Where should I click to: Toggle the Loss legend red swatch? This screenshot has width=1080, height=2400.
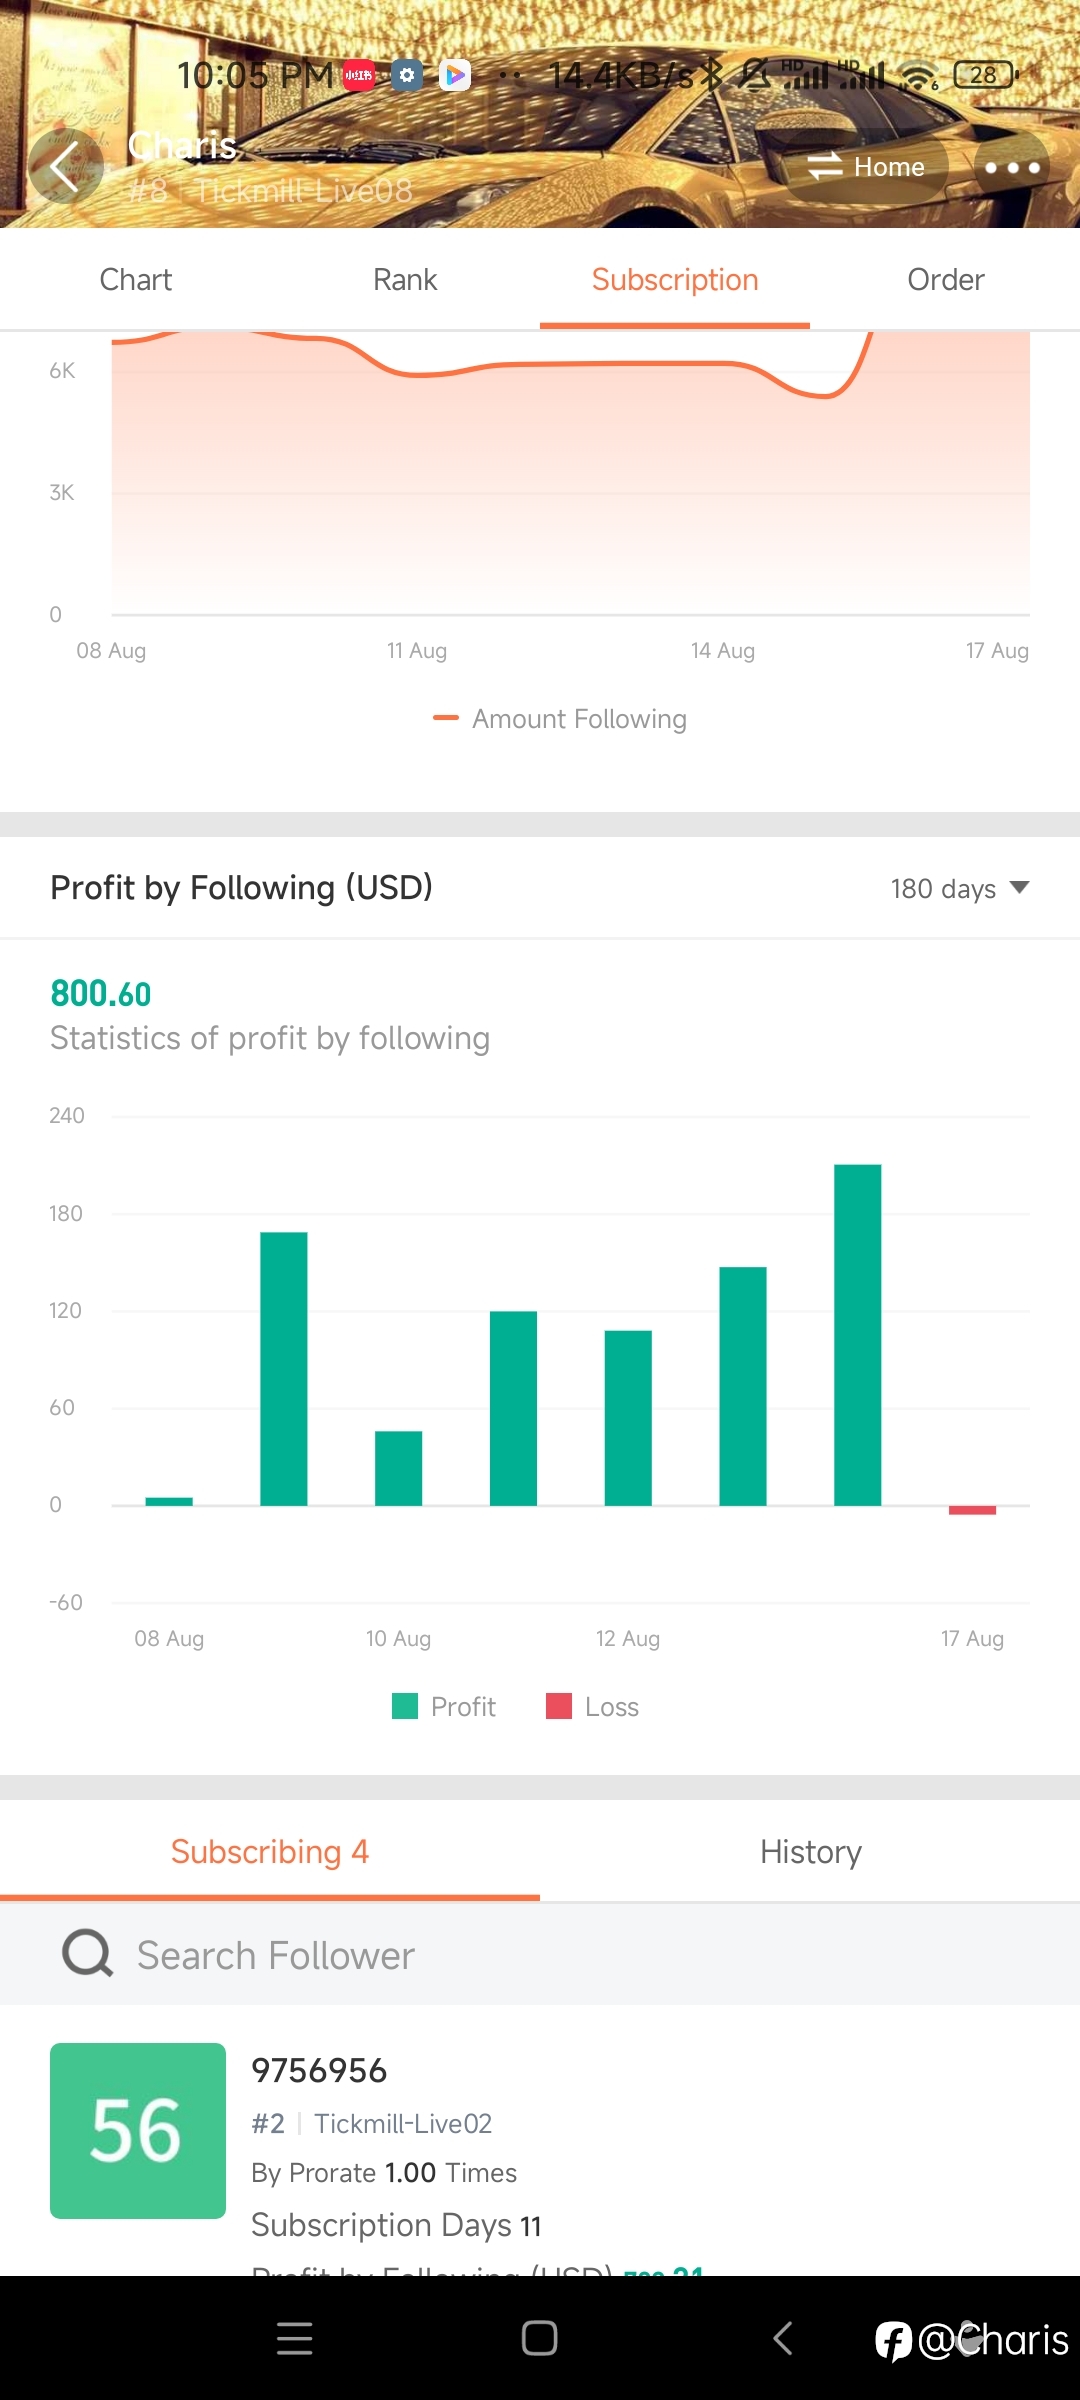point(559,1706)
